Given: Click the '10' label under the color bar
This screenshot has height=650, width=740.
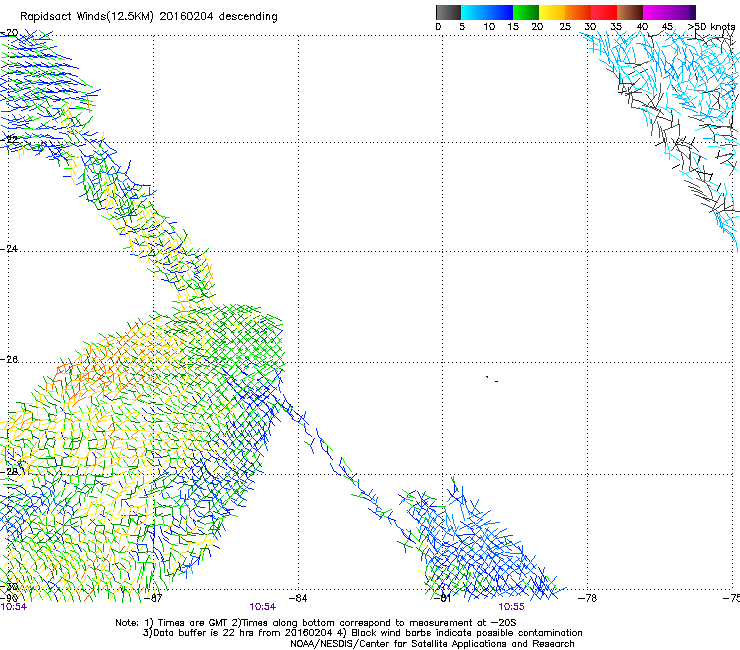Looking at the screenshot, I should point(489,27).
